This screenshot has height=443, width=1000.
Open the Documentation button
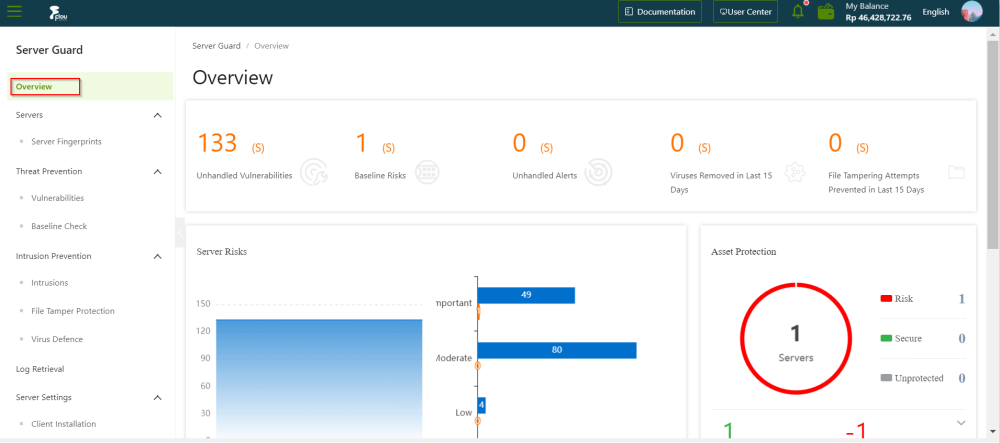660,11
